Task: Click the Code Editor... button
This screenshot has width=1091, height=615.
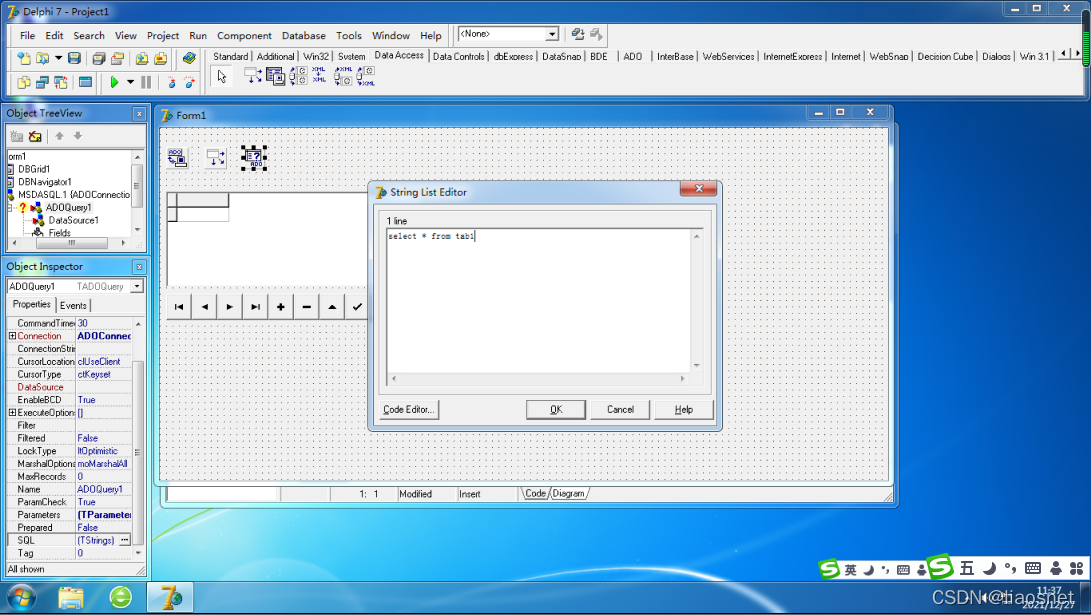Action: tap(409, 409)
